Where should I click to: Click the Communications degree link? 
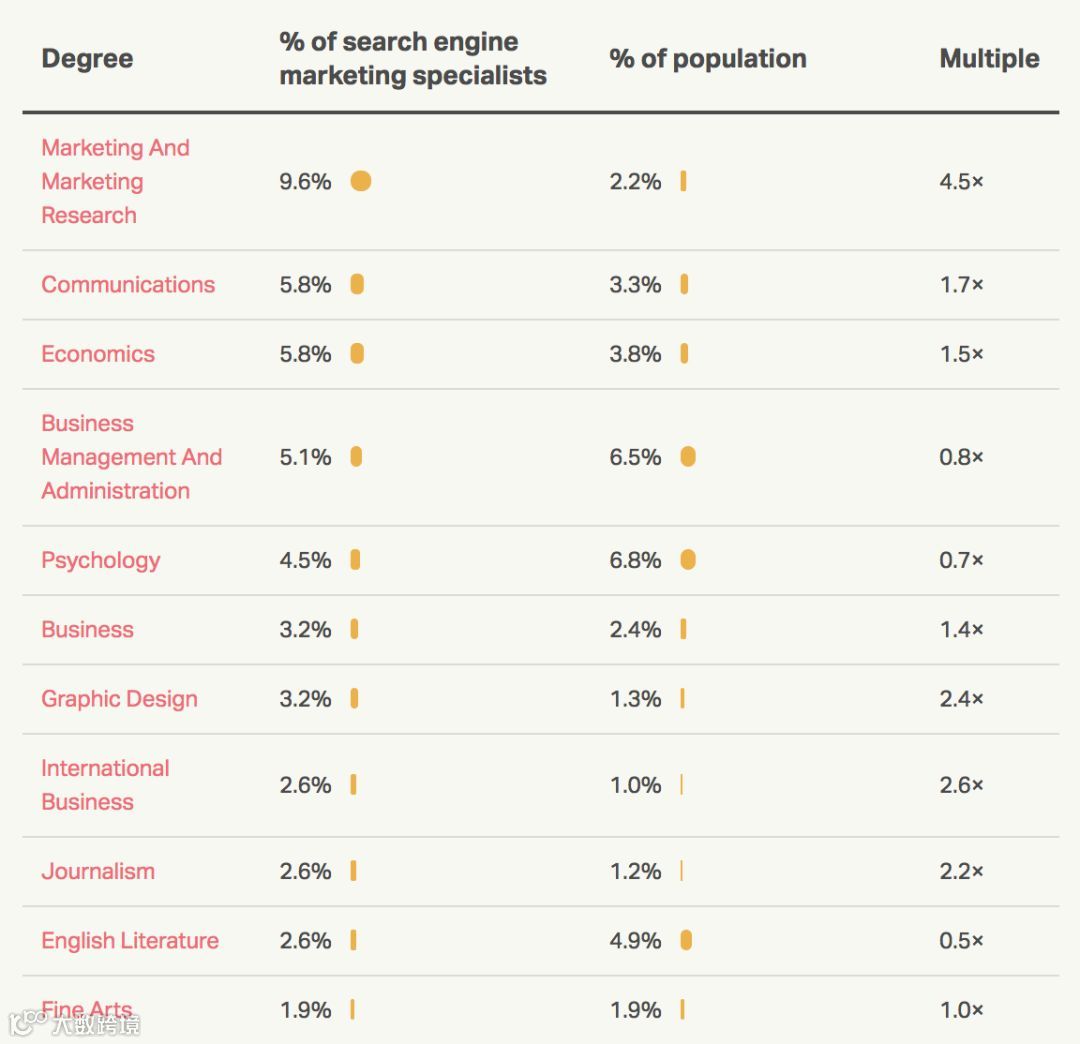tap(128, 284)
